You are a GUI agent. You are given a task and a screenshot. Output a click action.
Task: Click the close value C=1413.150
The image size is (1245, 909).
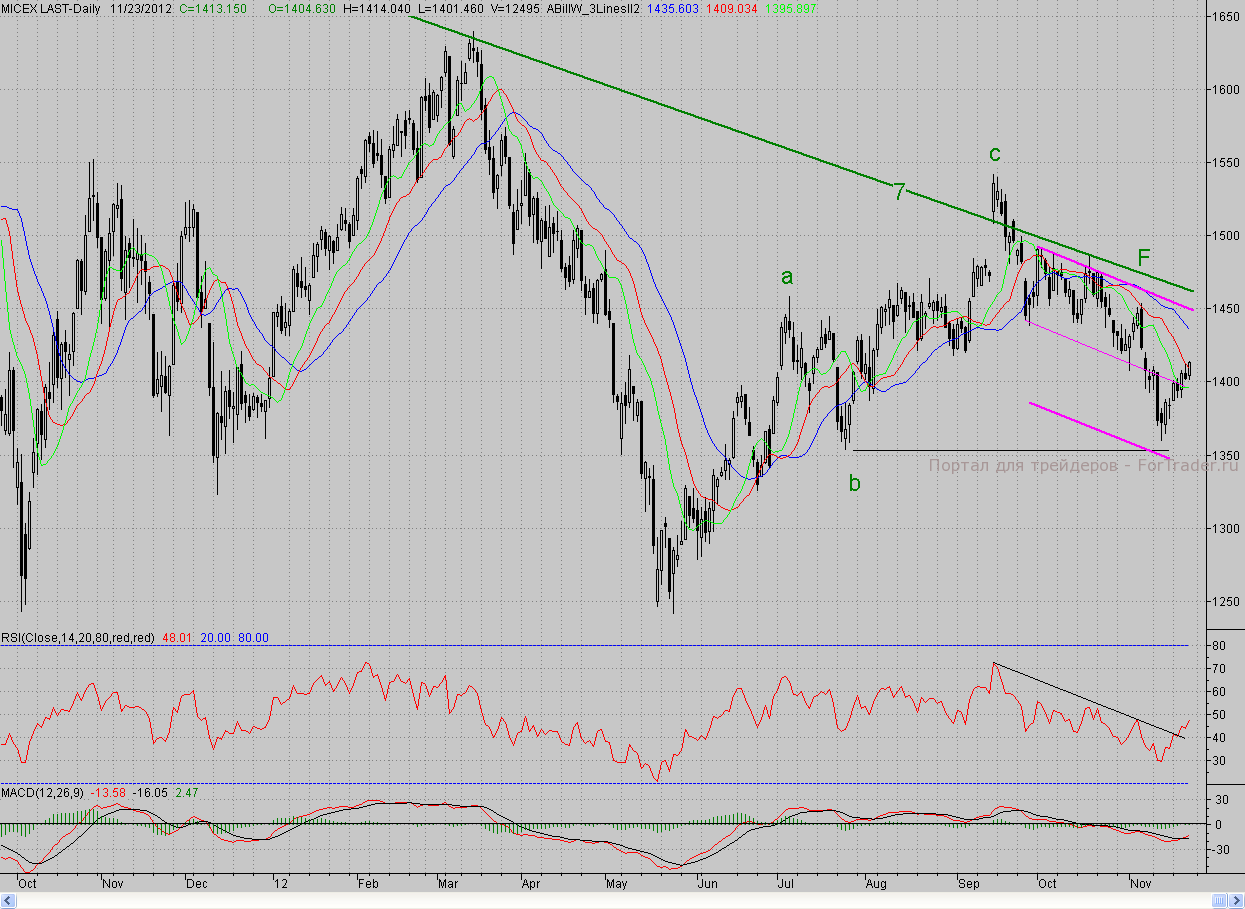pos(213,7)
